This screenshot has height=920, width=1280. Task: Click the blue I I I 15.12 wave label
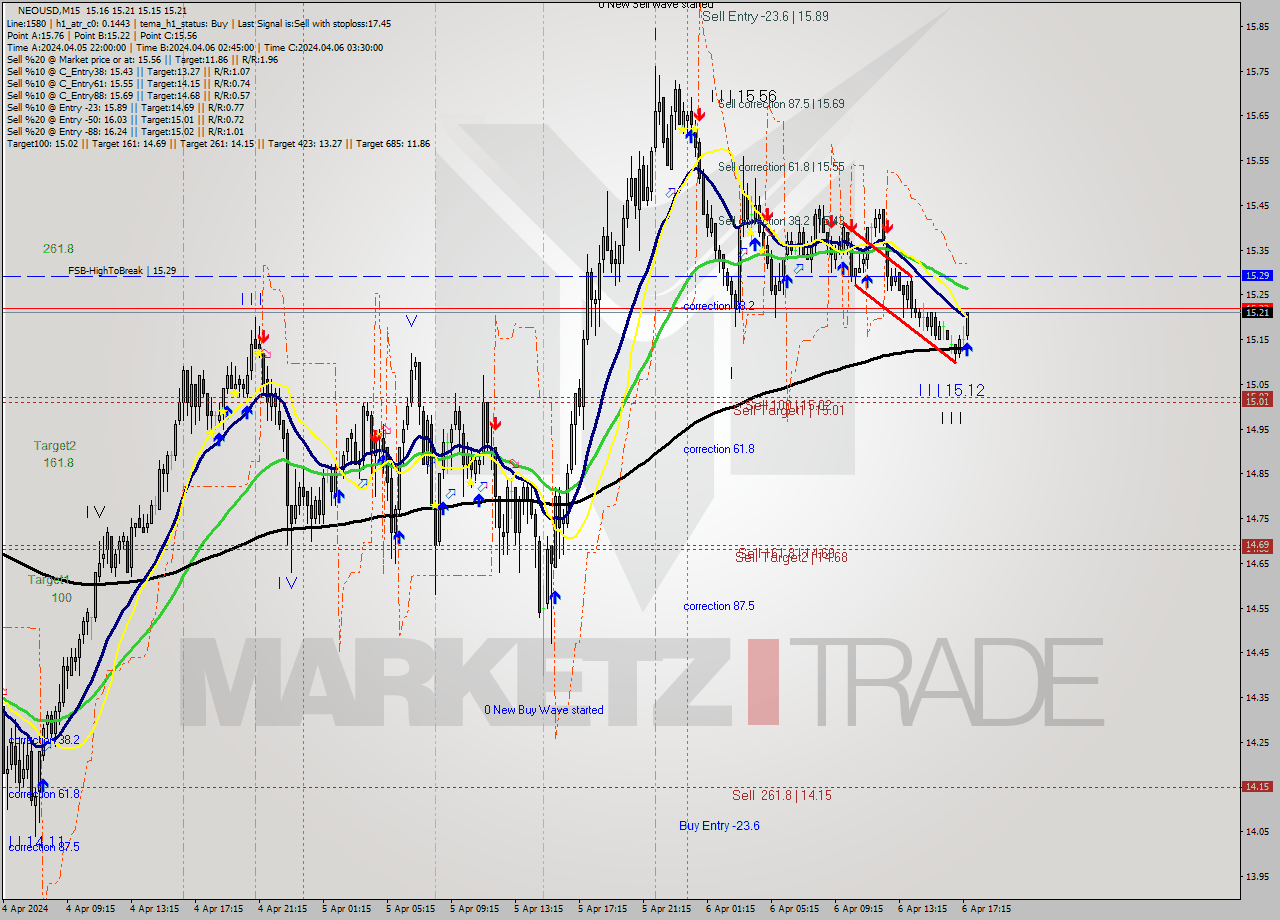pyautogui.click(x=952, y=390)
